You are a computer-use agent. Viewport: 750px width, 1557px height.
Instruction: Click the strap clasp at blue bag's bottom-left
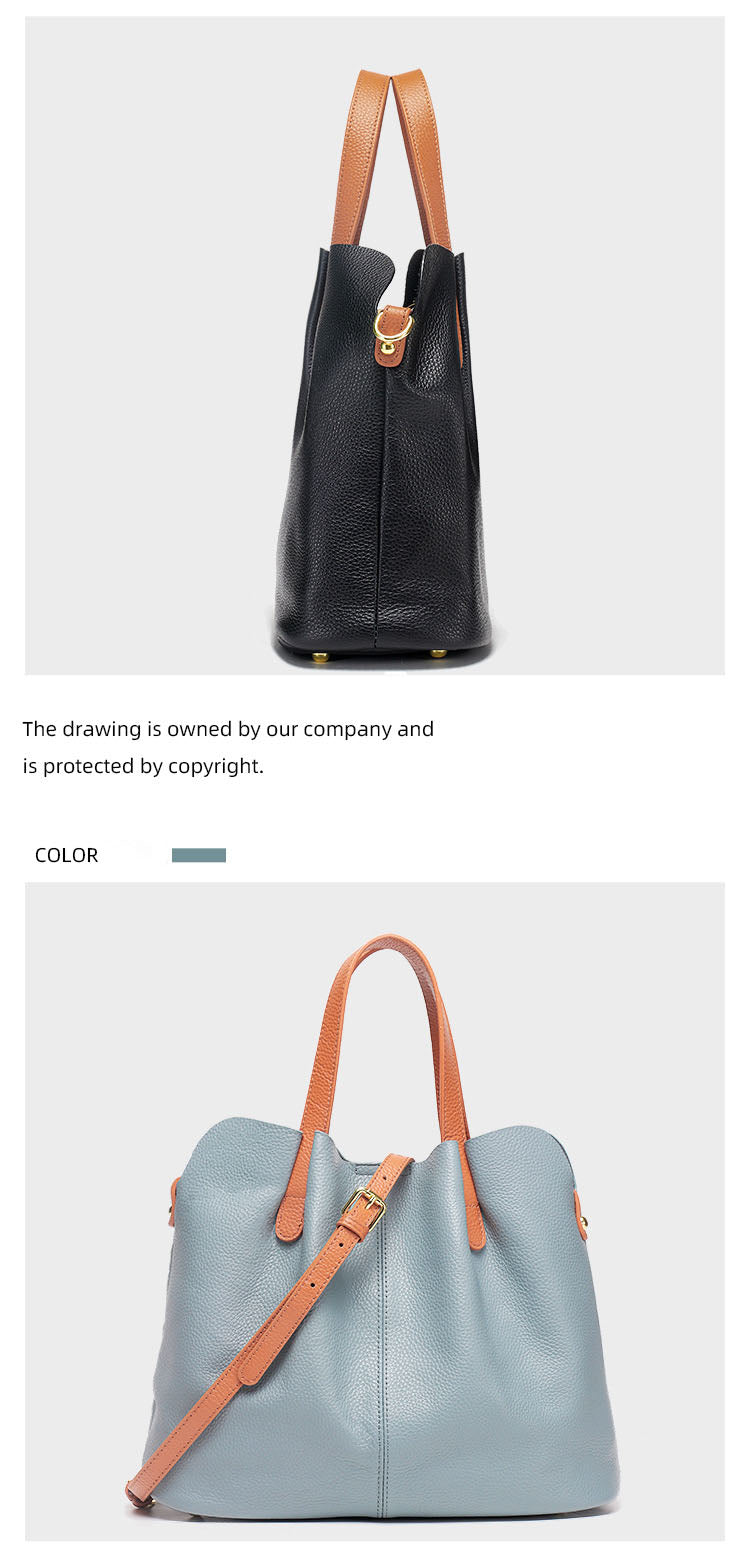coord(138,1496)
